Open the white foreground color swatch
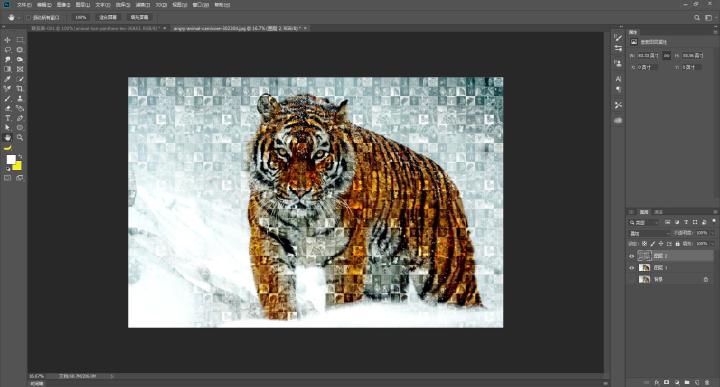 tap(11, 159)
